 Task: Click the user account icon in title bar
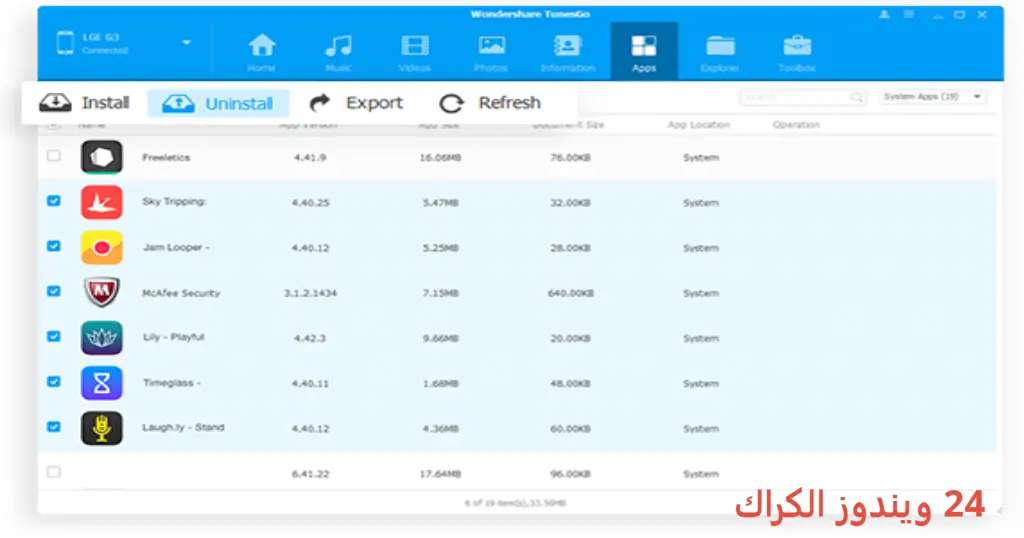click(884, 14)
